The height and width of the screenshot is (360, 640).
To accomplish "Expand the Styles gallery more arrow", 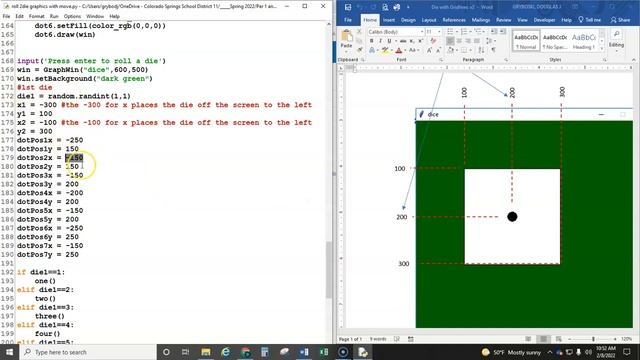I will (x=602, y=49).
